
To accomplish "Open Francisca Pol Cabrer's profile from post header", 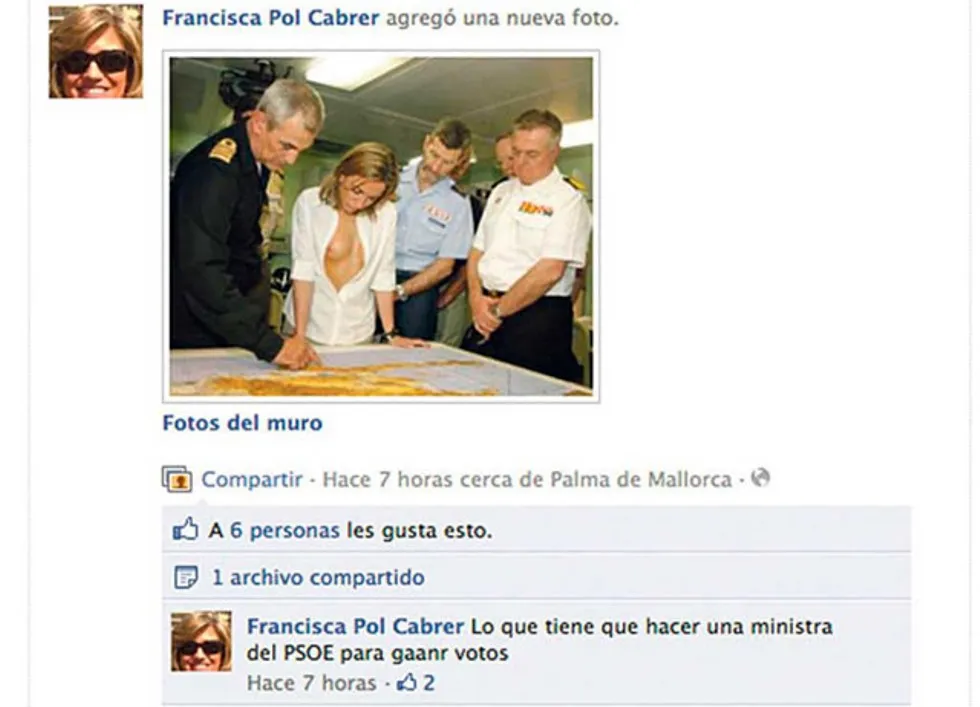I will [x=271, y=18].
